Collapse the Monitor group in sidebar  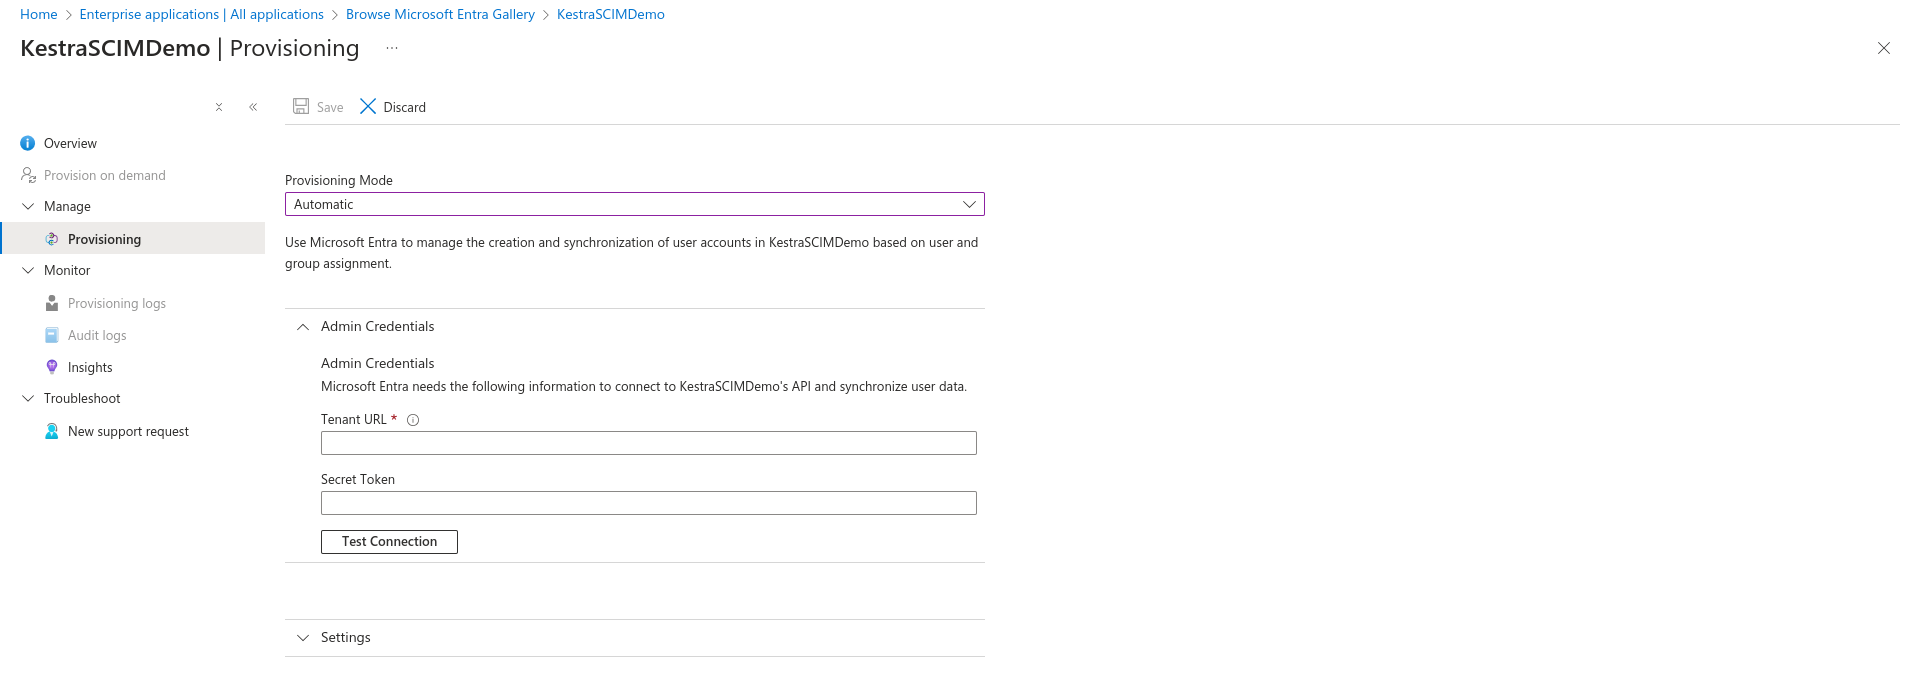tap(28, 271)
